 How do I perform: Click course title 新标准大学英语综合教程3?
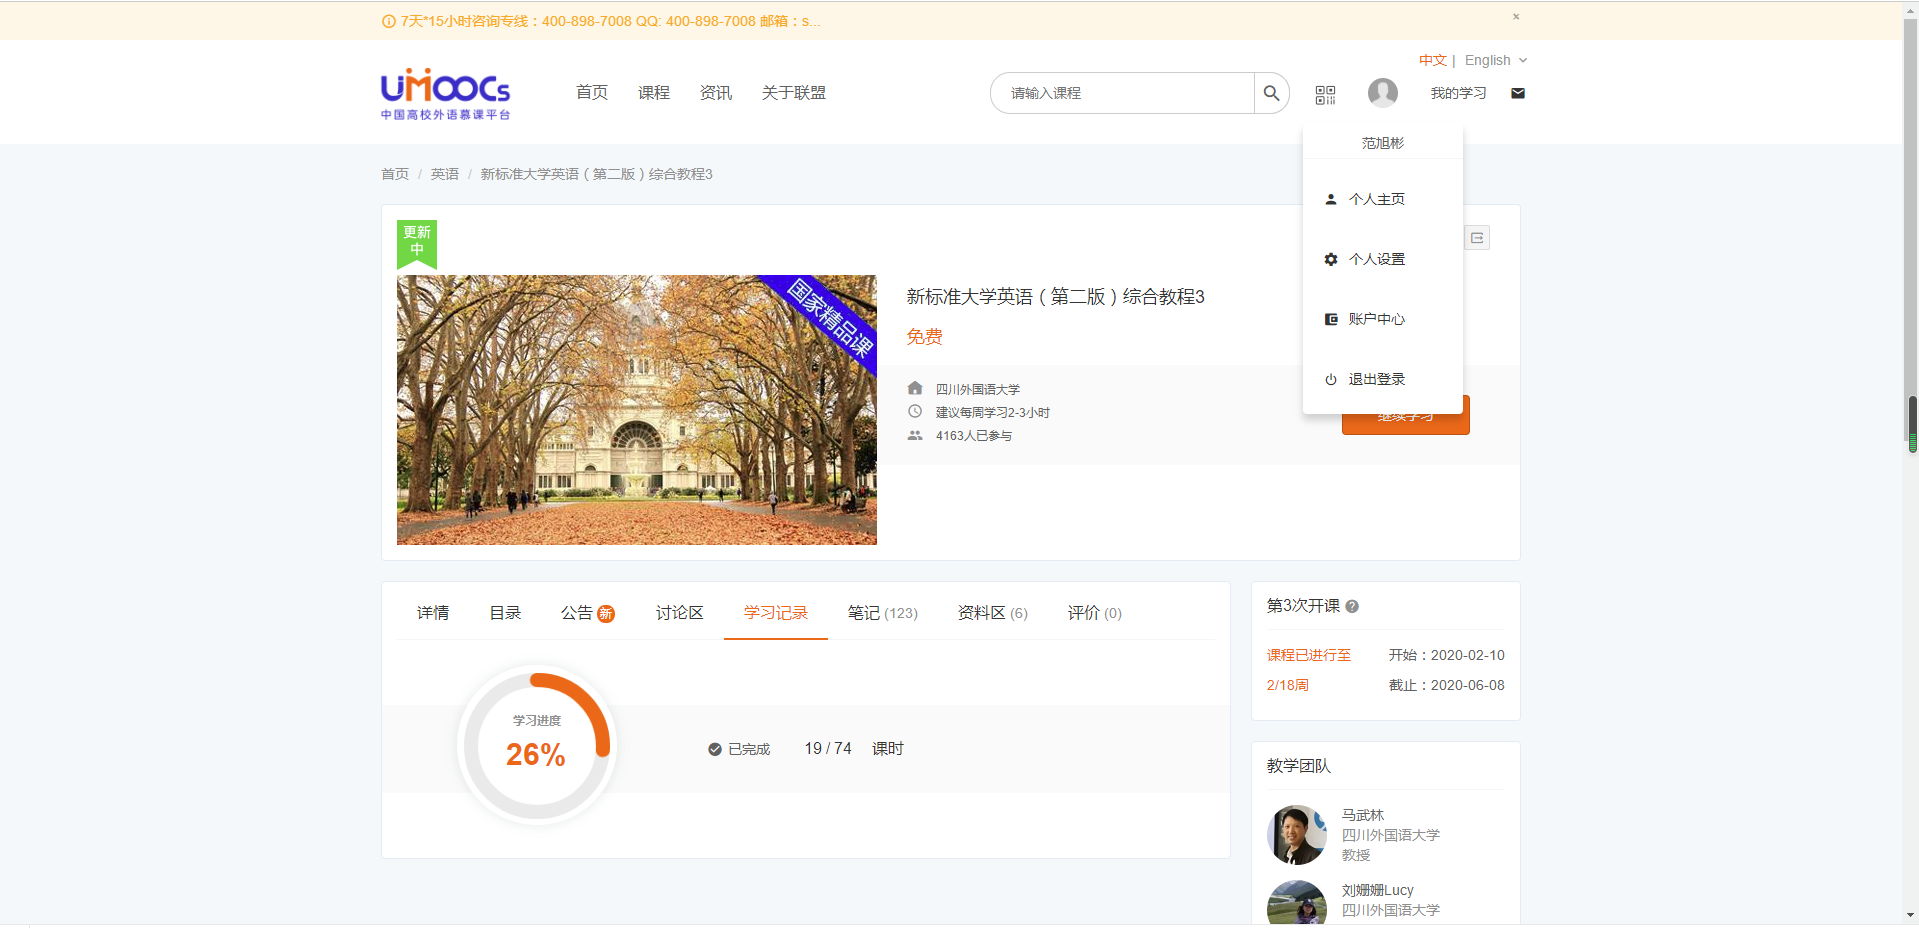point(1055,297)
